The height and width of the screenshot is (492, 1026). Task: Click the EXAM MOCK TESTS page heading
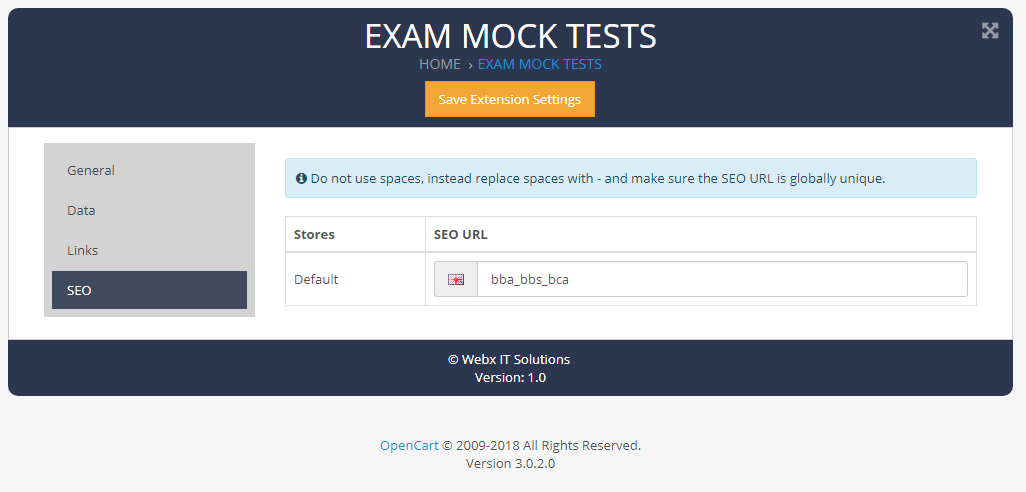pyautogui.click(x=510, y=36)
